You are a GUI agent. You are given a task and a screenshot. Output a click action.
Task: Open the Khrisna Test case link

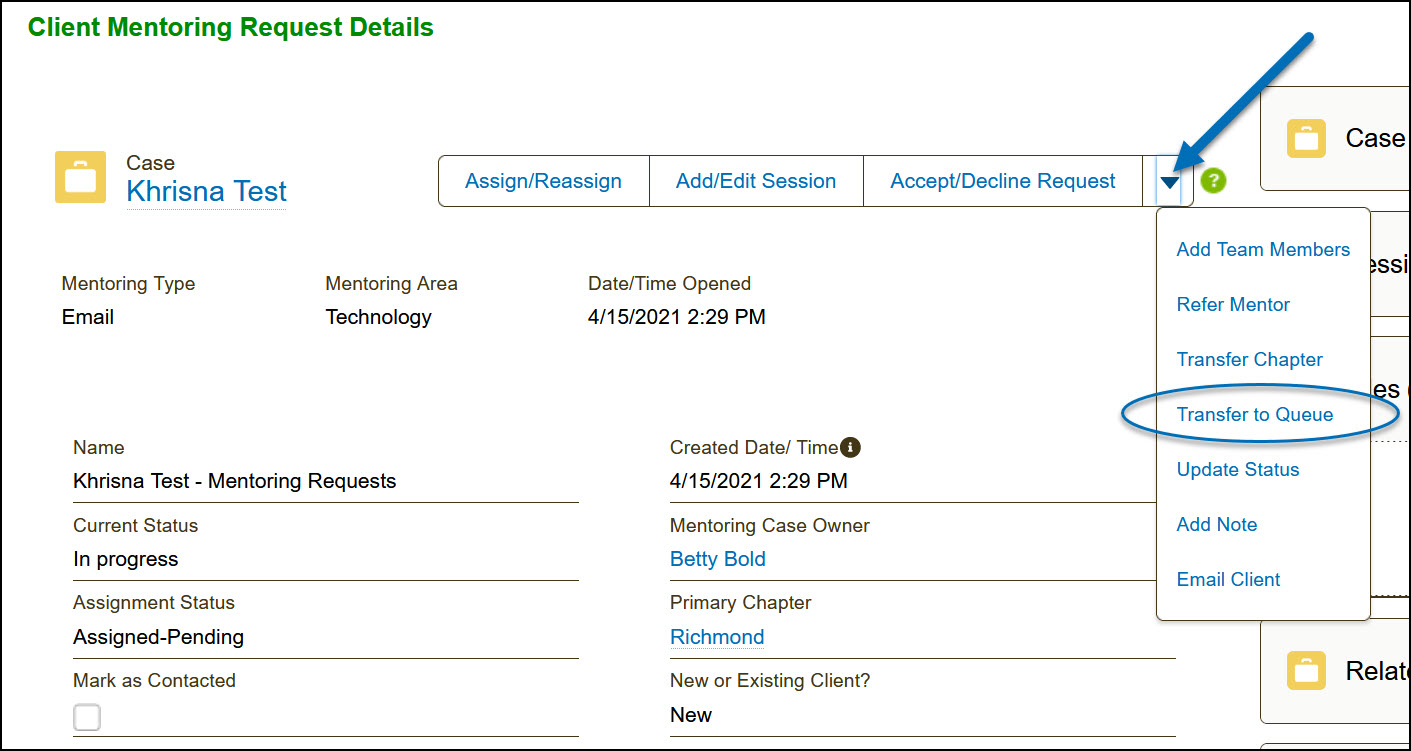click(206, 191)
